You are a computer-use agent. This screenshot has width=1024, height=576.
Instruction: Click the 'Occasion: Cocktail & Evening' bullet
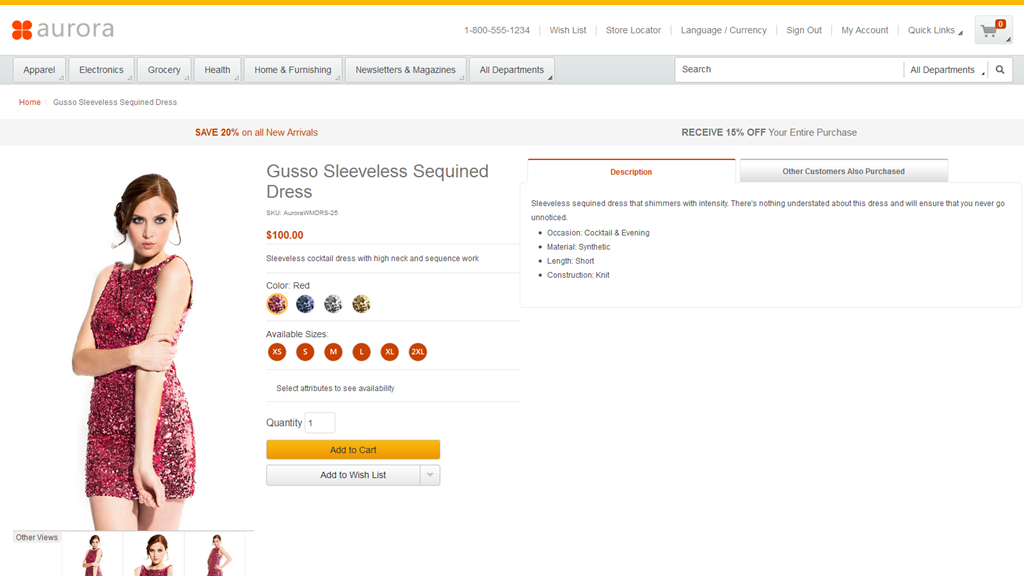tap(598, 232)
